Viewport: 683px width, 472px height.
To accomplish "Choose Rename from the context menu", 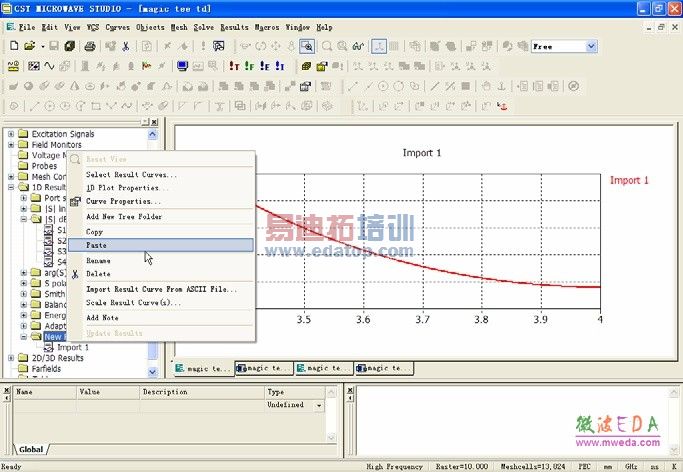I will click(161, 260).
